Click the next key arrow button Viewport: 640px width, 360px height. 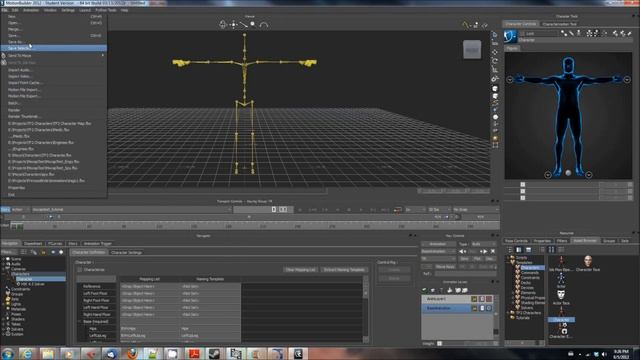[484, 251]
